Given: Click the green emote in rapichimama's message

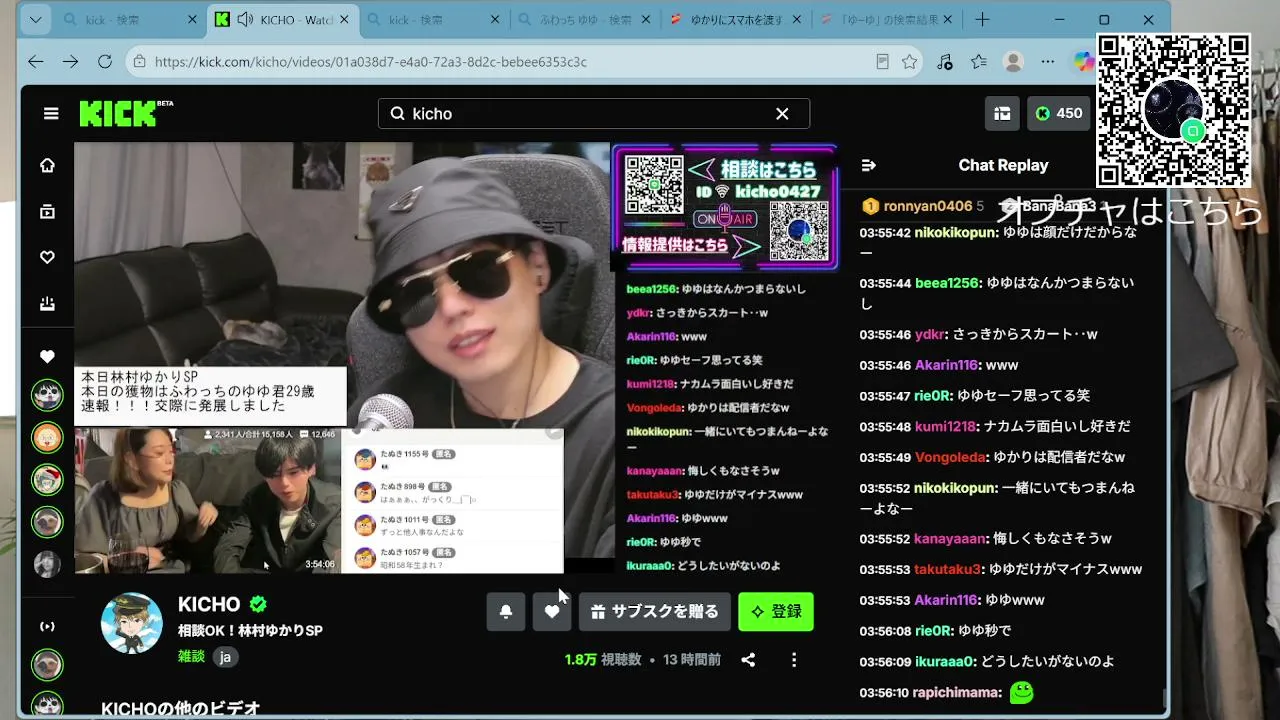Looking at the screenshot, I should [1021, 692].
